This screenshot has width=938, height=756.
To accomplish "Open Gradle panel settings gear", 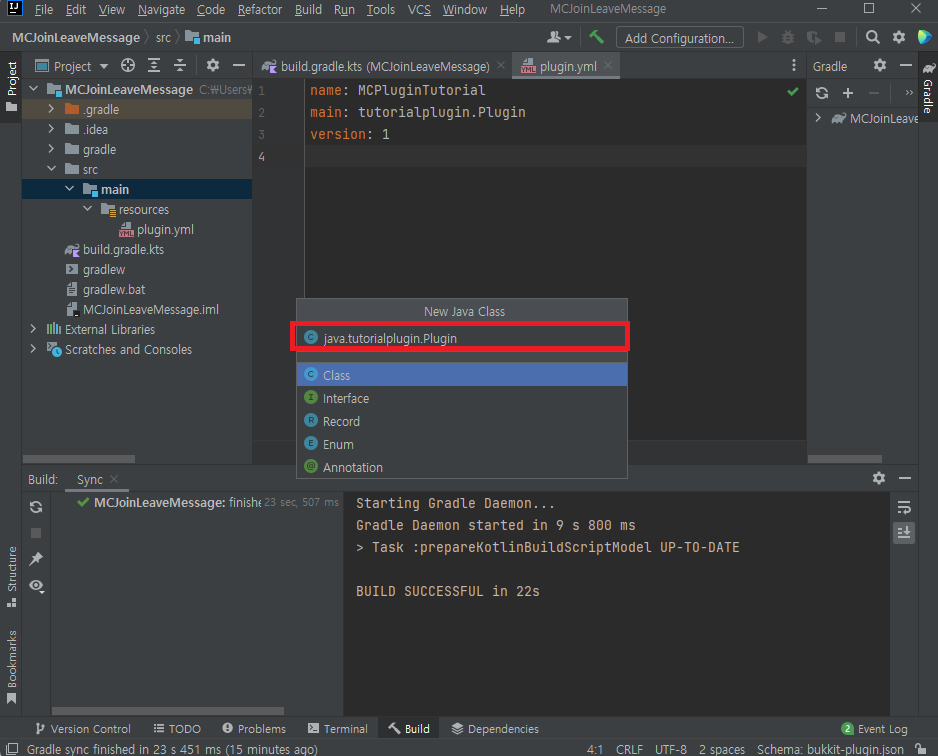I will (879, 65).
